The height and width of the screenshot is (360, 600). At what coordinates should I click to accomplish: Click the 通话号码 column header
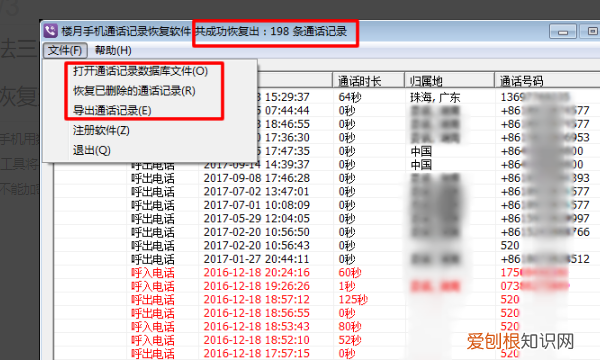click(x=547, y=81)
